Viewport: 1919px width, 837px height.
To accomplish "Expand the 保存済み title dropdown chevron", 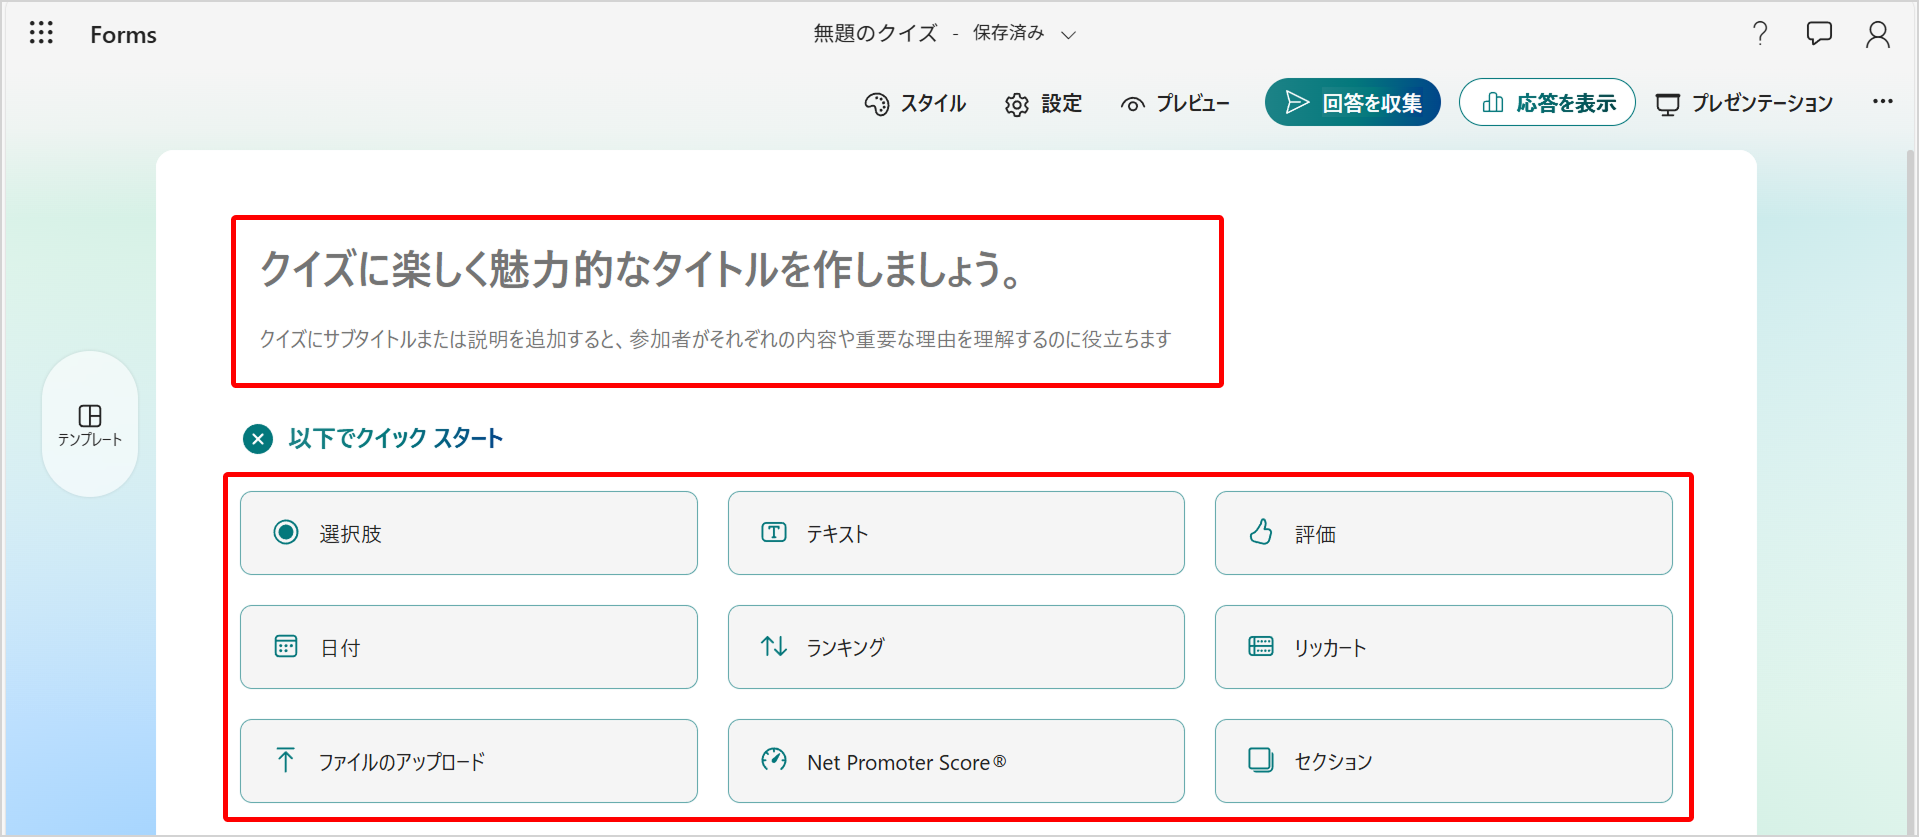I will [x=1068, y=35].
